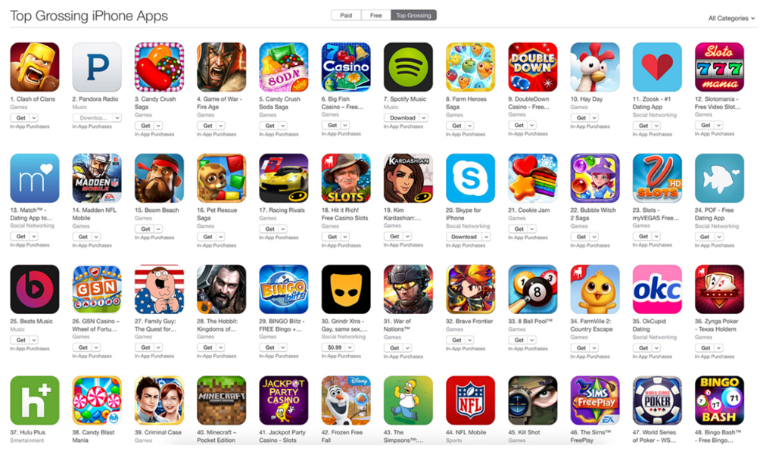Screen dimensions: 763x463
Task: Expand arrow beside Spotify Download button
Action: tap(424, 118)
